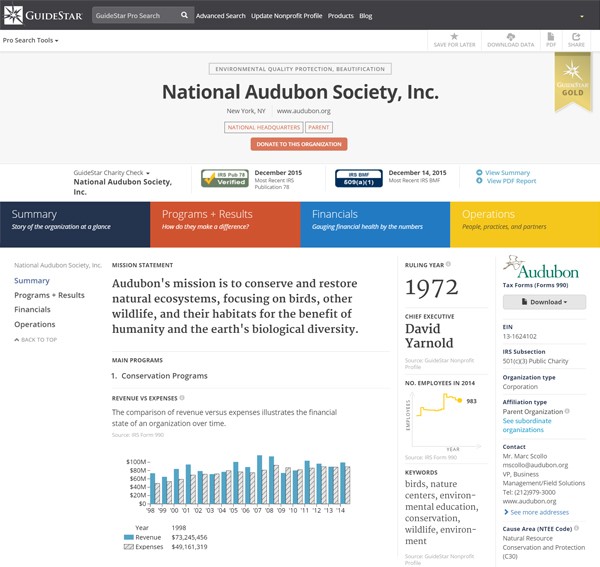Click the EIN value 13-1624102
Viewport: 600px width, 567px height.
(519, 336)
